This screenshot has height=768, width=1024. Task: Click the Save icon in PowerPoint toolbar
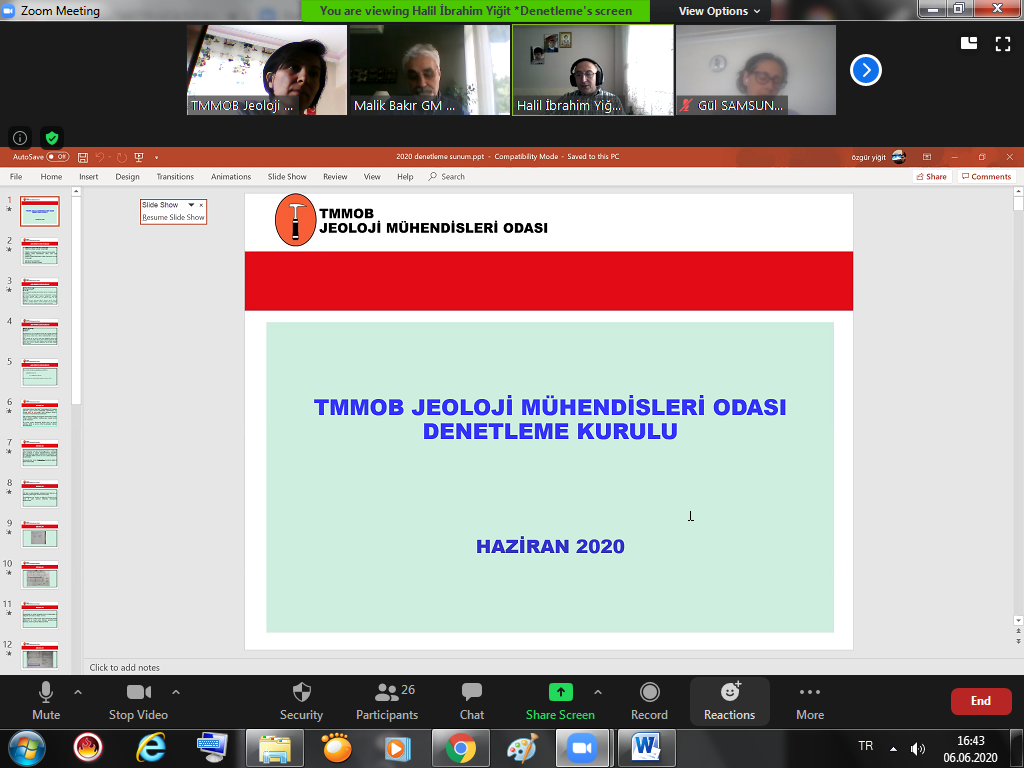click(x=83, y=157)
